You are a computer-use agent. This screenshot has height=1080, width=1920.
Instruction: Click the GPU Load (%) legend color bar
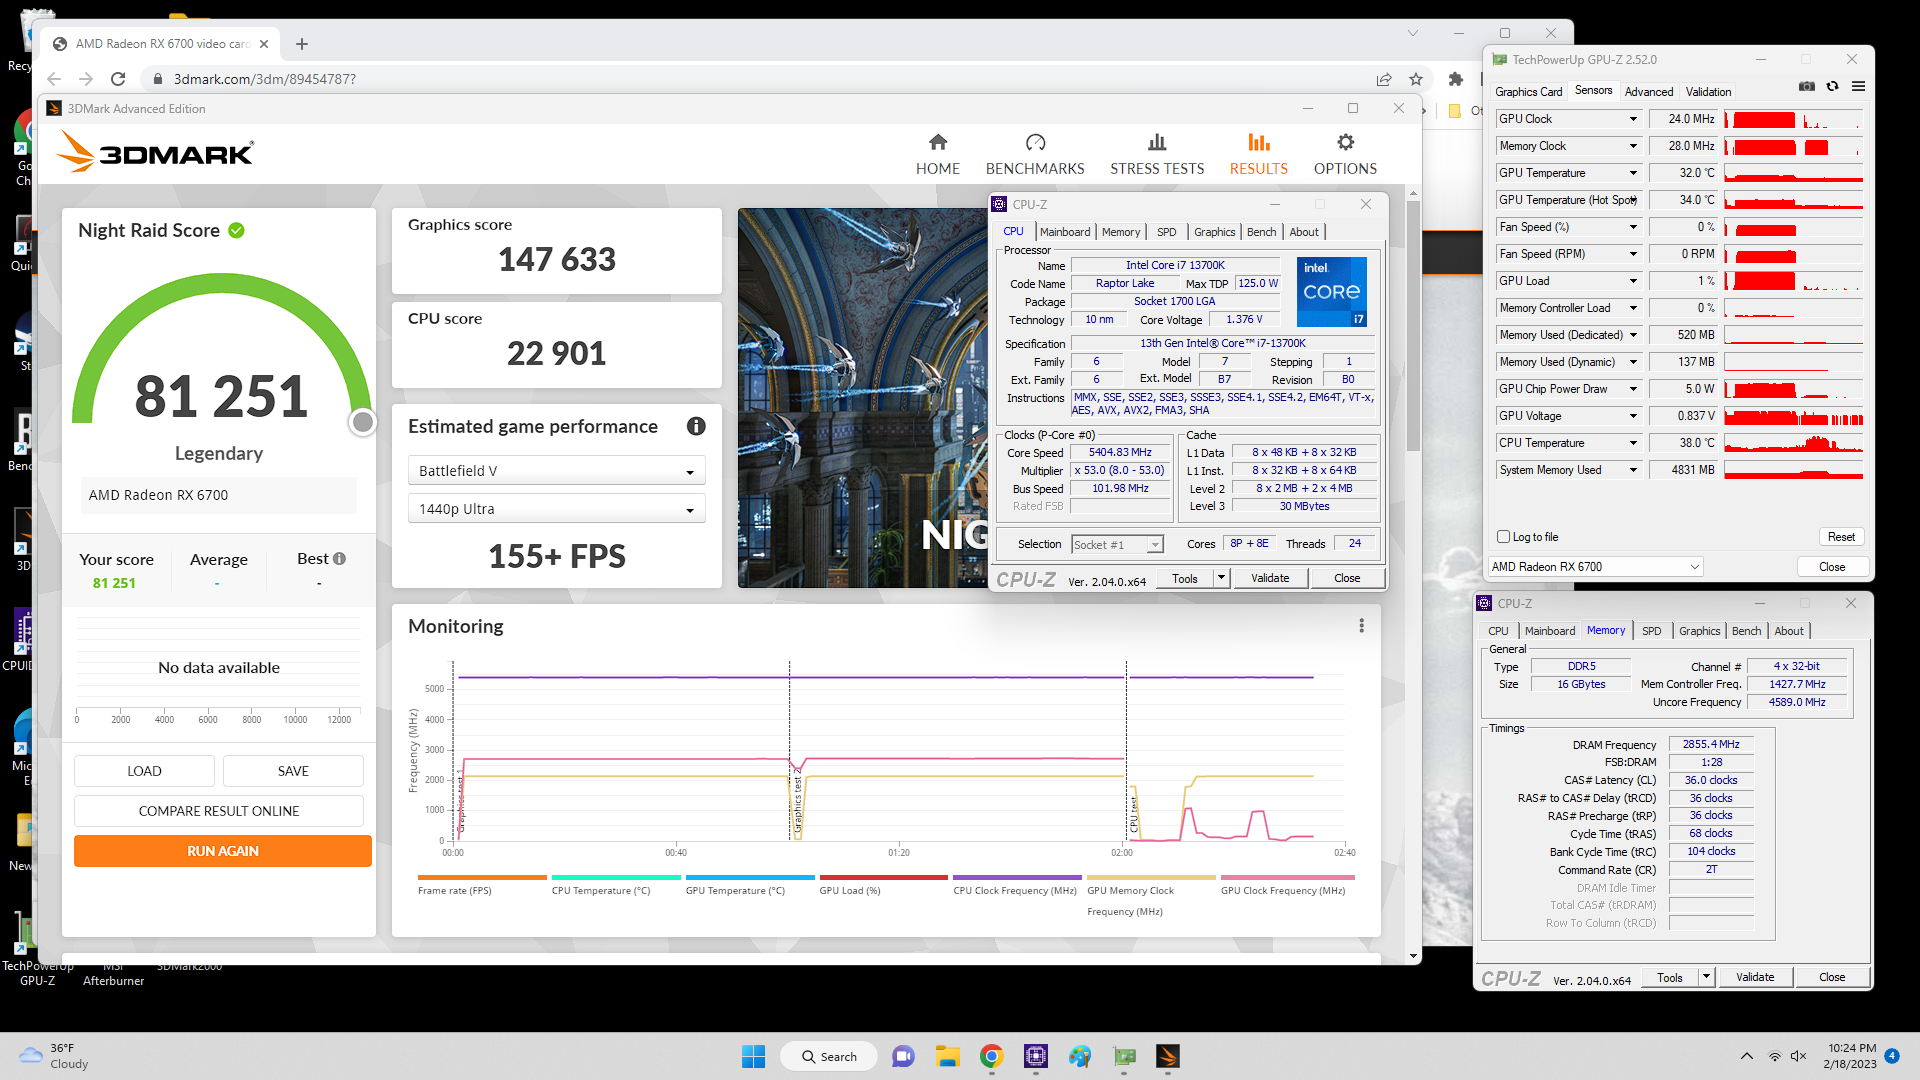click(x=883, y=878)
